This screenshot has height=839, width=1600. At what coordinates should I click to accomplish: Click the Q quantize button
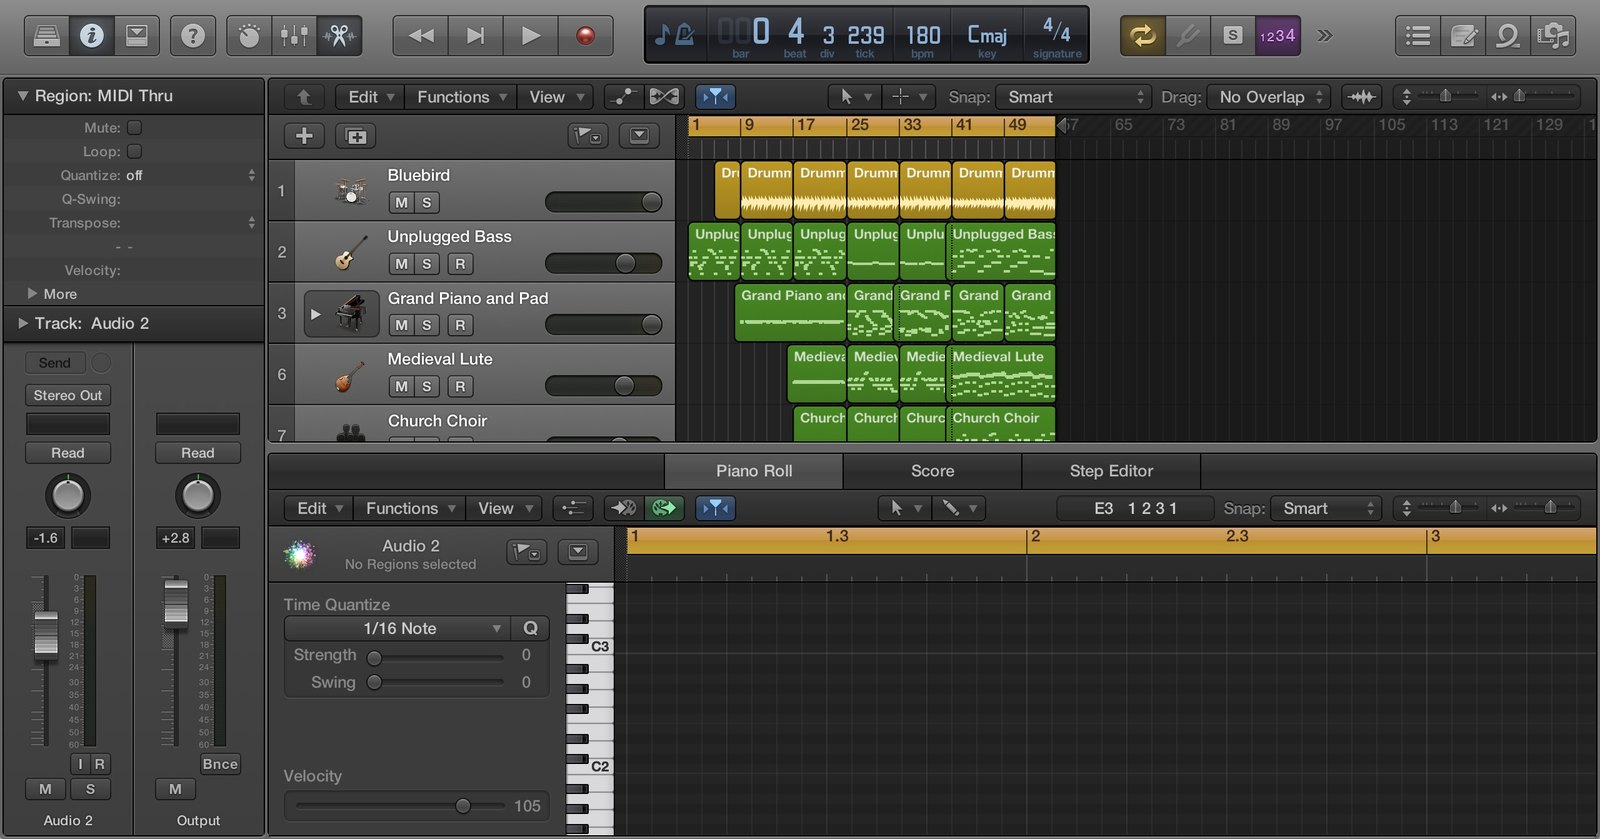pos(530,628)
